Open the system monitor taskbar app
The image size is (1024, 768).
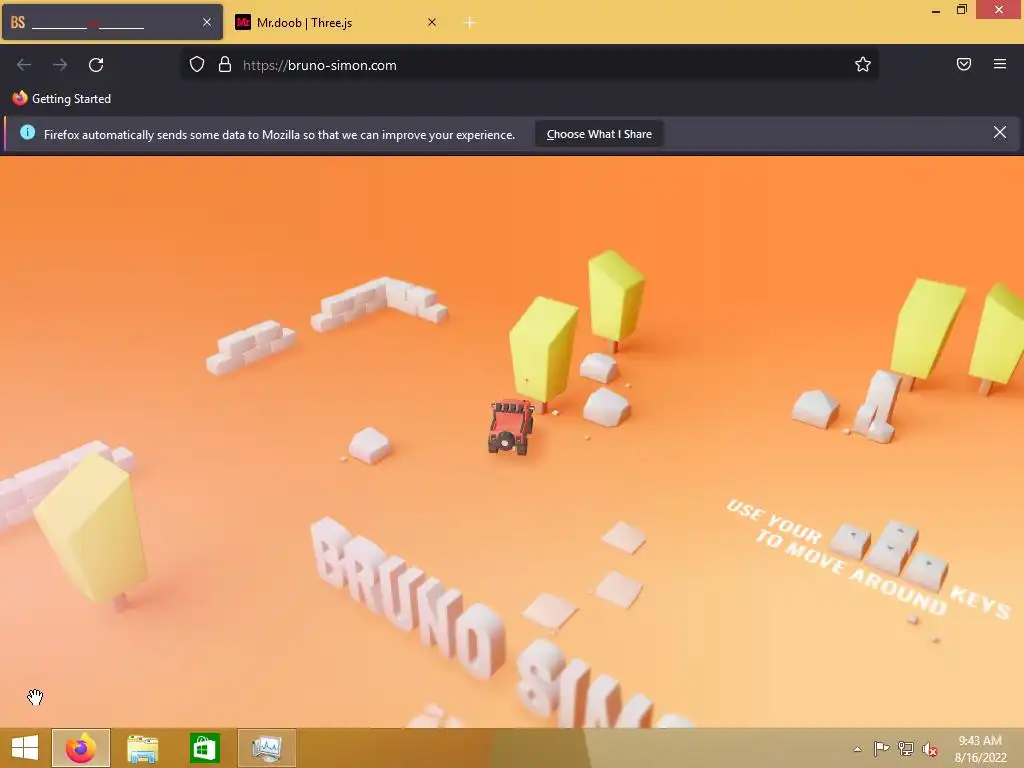[266, 748]
